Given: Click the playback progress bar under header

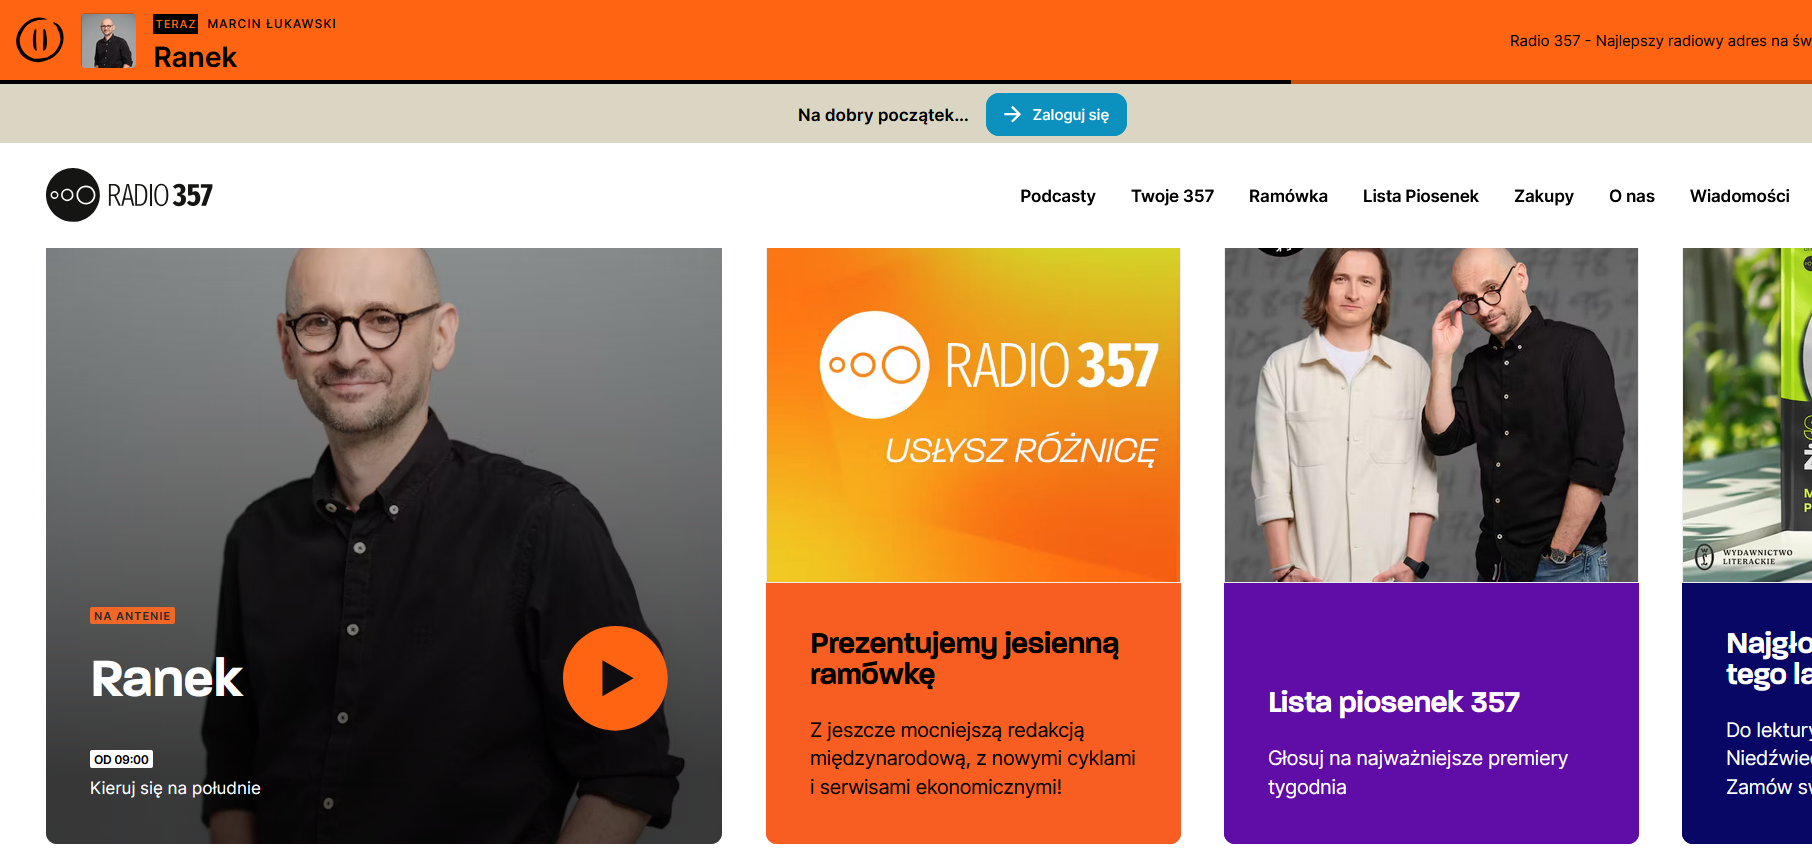Looking at the screenshot, I should coord(645,82).
